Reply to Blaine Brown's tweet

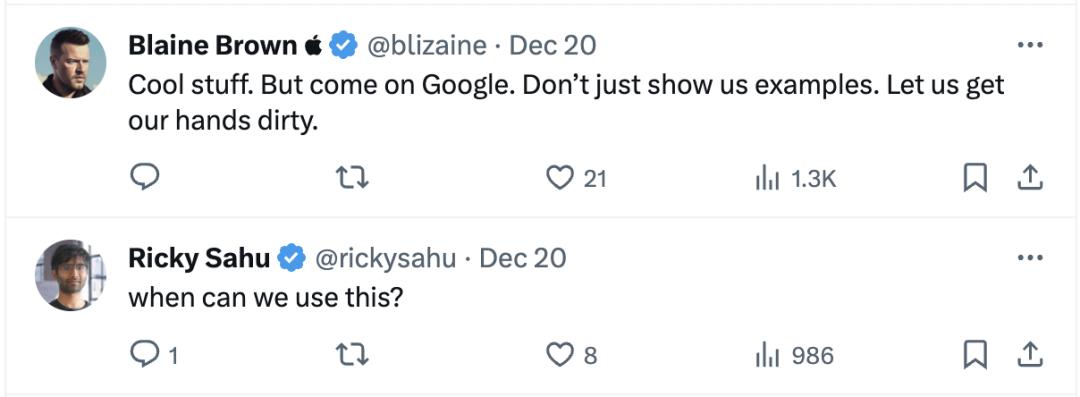[x=145, y=178]
